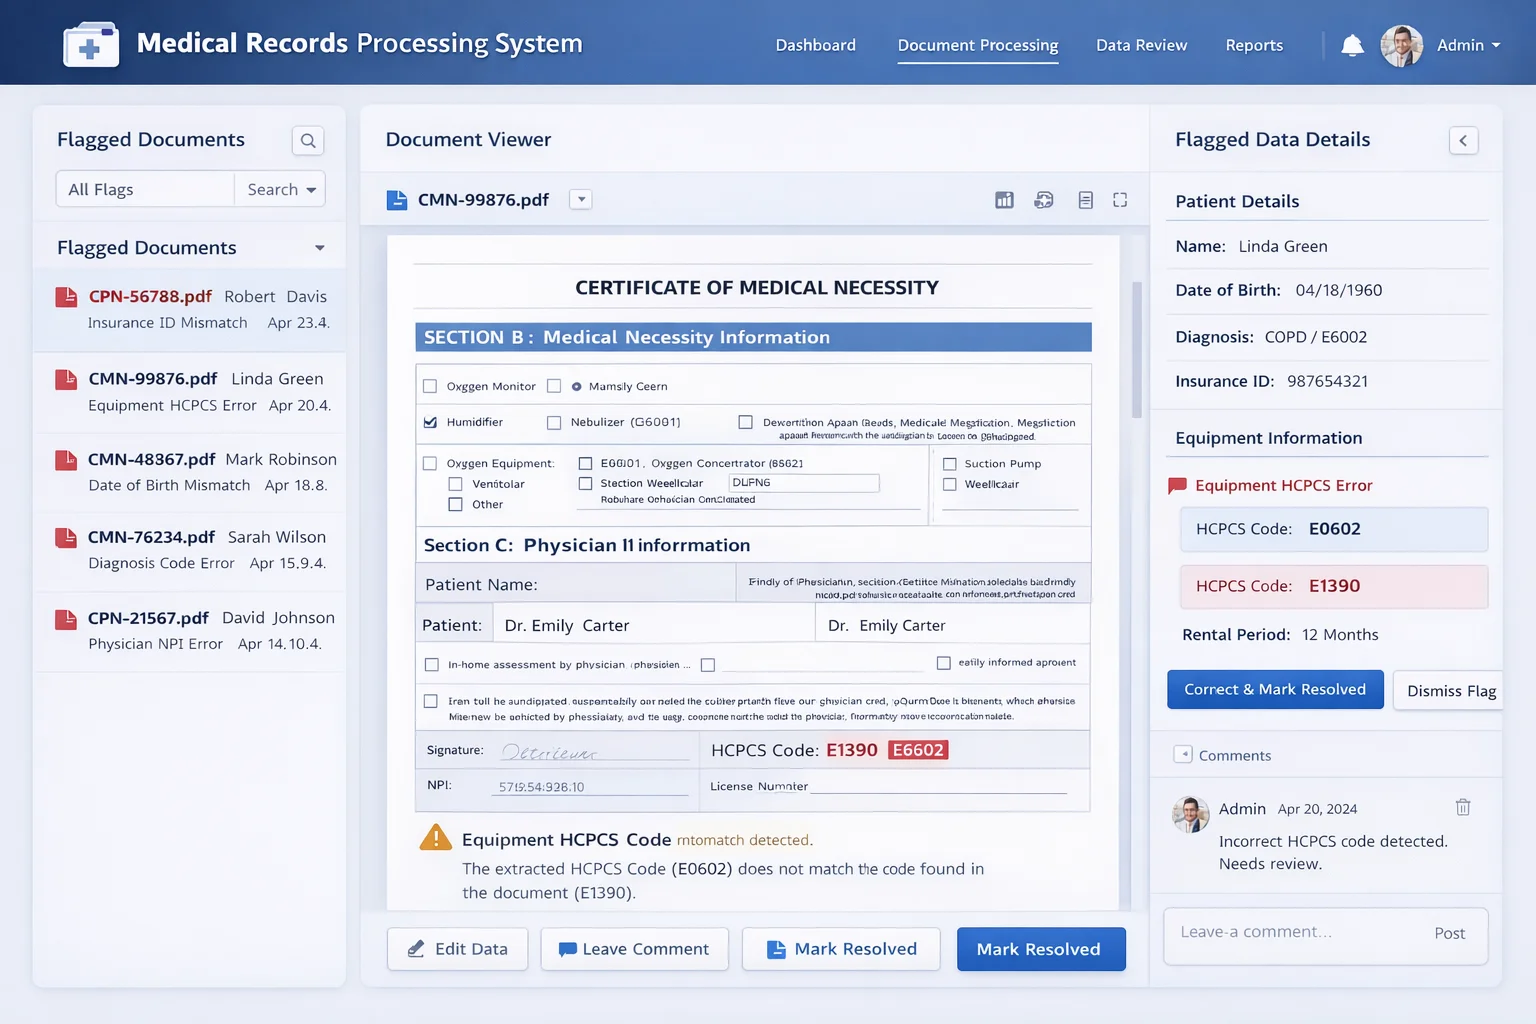Click the CPN-56788.pdf file icon
The height and width of the screenshot is (1024, 1536).
pyautogui.click(x=66, y=297)
